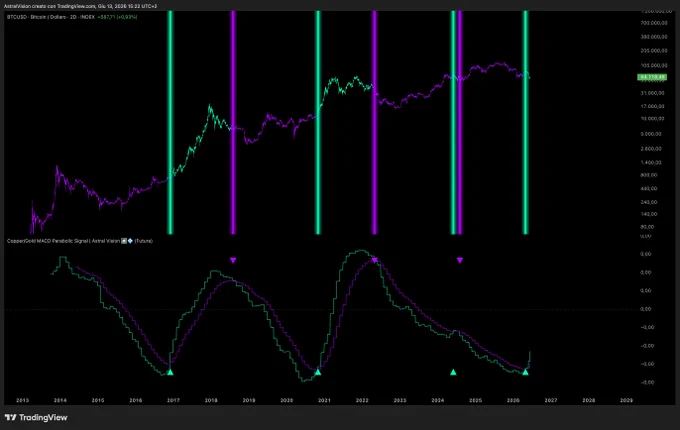The height and width of the screenshot is (430, 680).
Task: Click the green up-triangle signal in mid-2024
Action: point(453,372)
